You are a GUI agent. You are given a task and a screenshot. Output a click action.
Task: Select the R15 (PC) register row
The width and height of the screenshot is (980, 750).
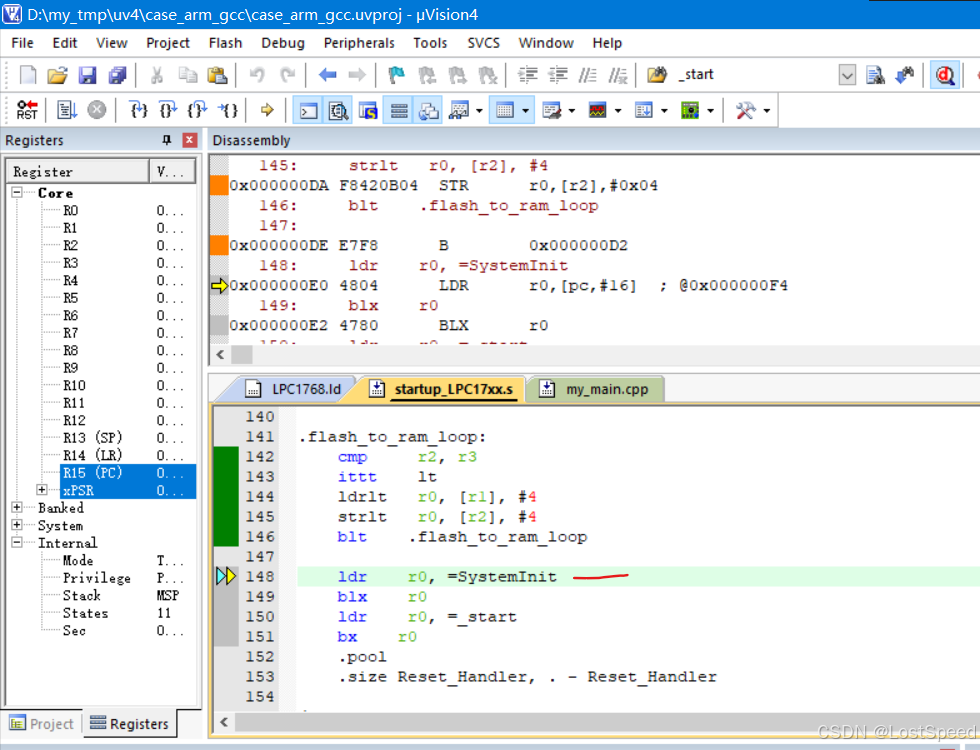pos(128,472)
